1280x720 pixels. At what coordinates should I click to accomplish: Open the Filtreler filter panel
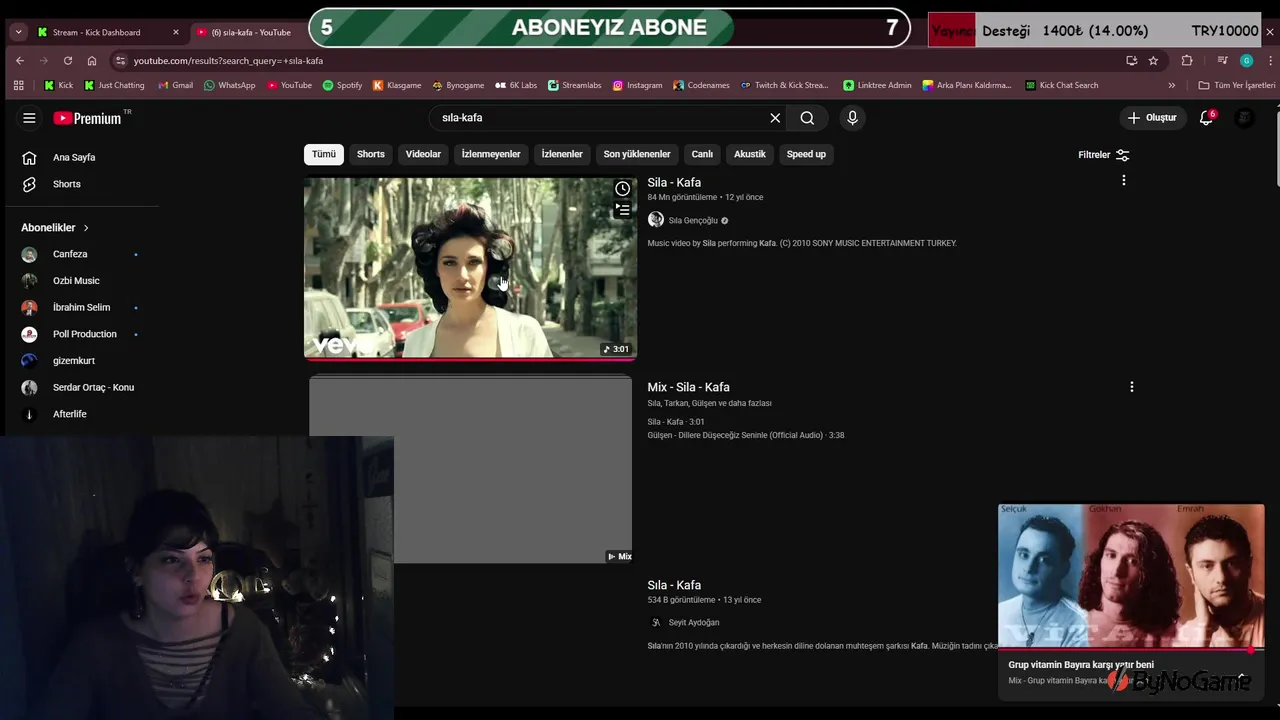click(1103, 155)
